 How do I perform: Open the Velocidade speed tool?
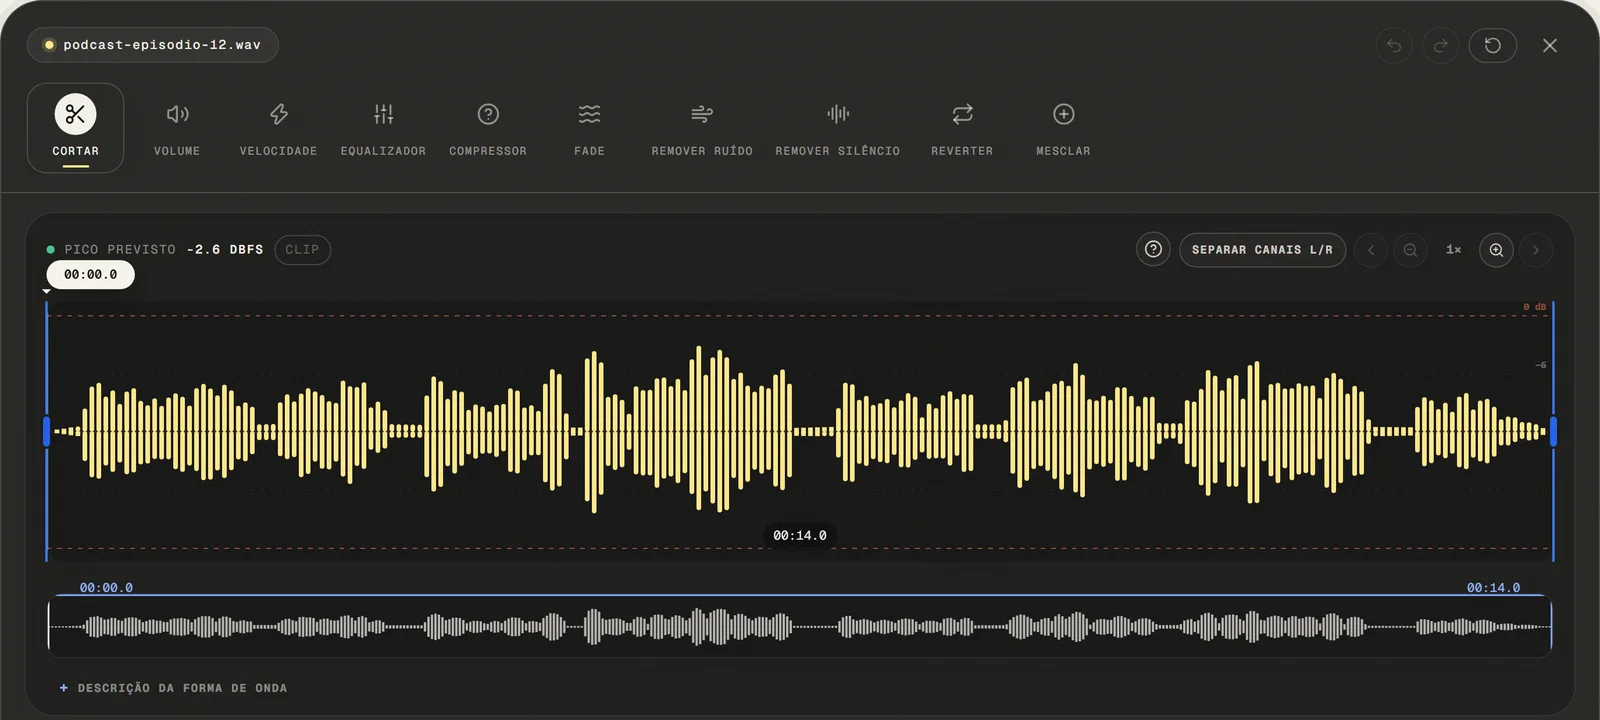(279, 128)
